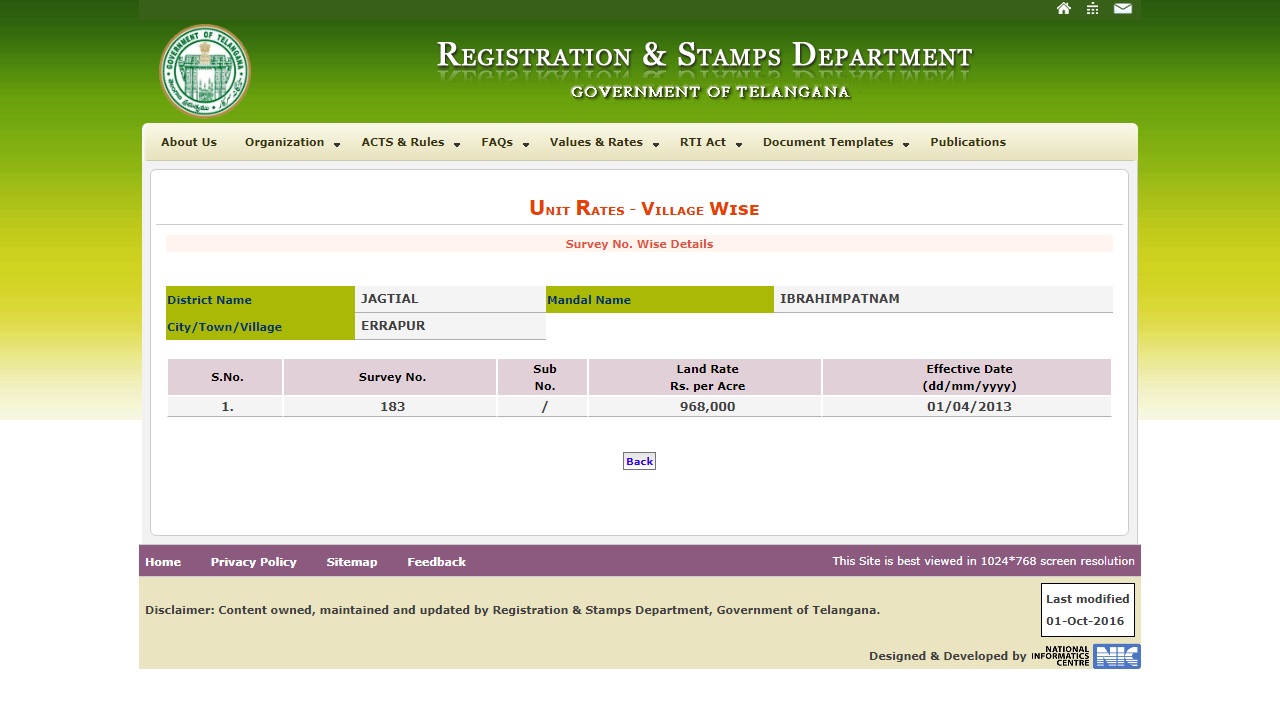Viewport: 1280px width, 720px height.
Task: Click survey number 183 in the table row
Action: (x=390, y=406)
